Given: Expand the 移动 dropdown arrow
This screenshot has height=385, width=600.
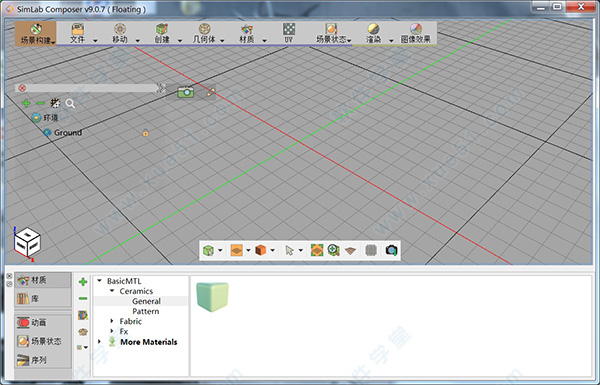Looking at the screenshot, I should (137, 40).
